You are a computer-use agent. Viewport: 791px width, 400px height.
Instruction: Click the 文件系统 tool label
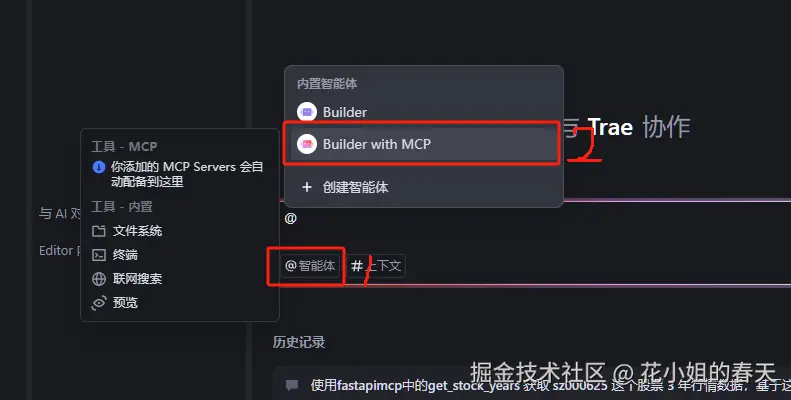pyautogui.click(x=137, y=231)
